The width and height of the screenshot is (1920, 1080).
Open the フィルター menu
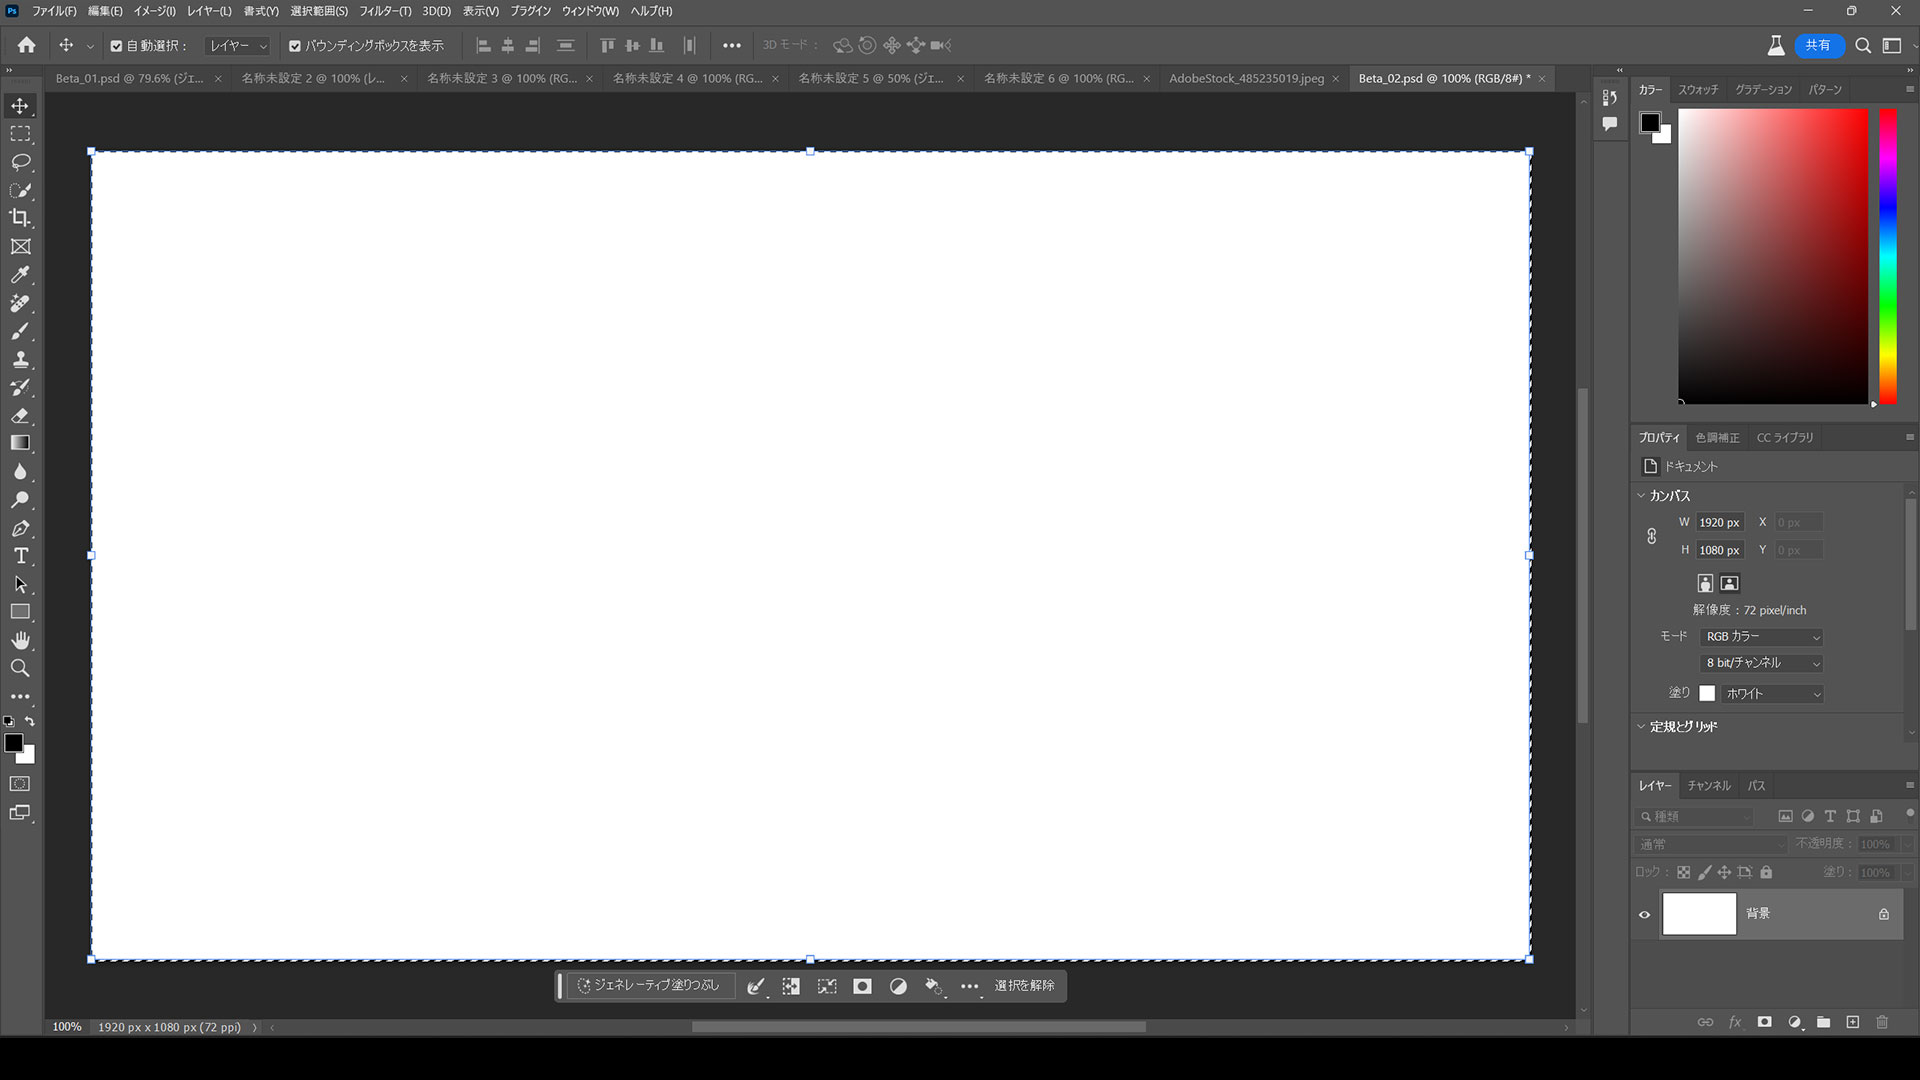tap(384, 11)
